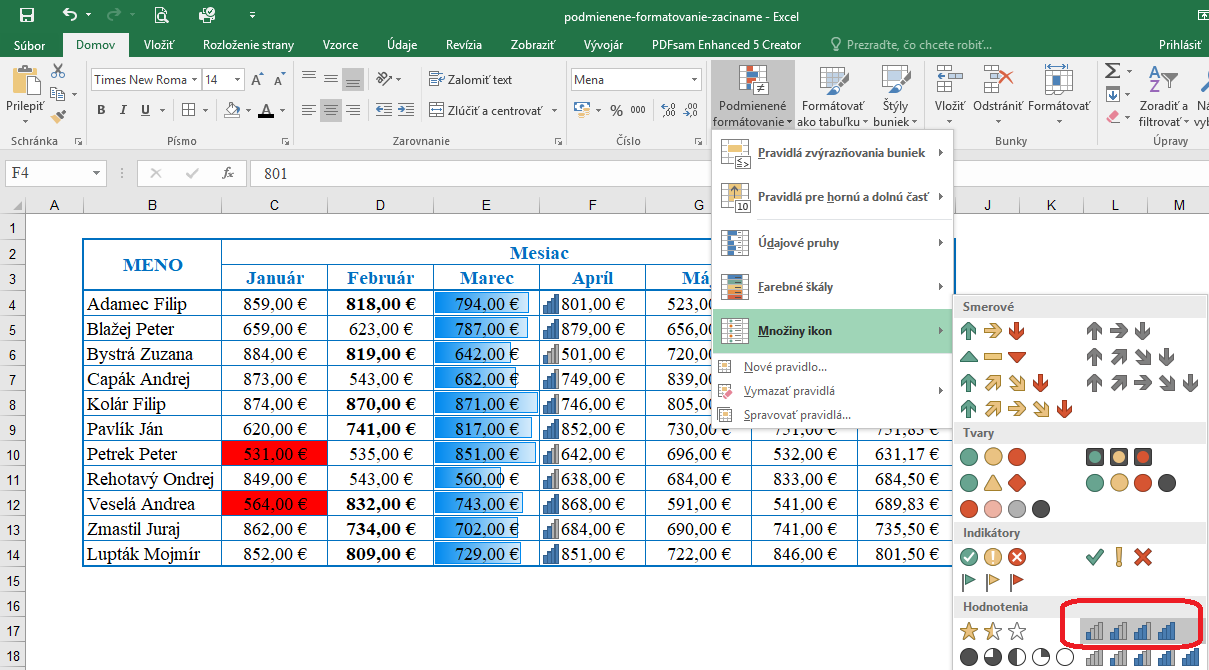Click the Zalomiť text button
Screen dimensions: 1209x670
pos(470,80)
